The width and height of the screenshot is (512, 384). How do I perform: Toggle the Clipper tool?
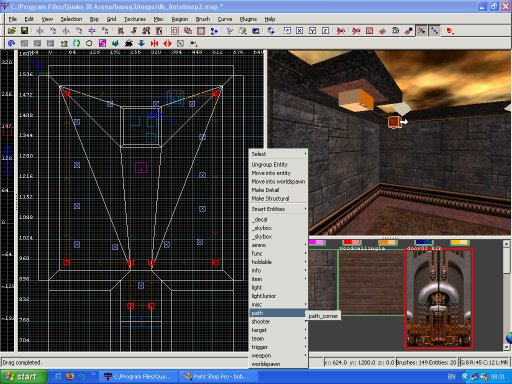point(214,31)
